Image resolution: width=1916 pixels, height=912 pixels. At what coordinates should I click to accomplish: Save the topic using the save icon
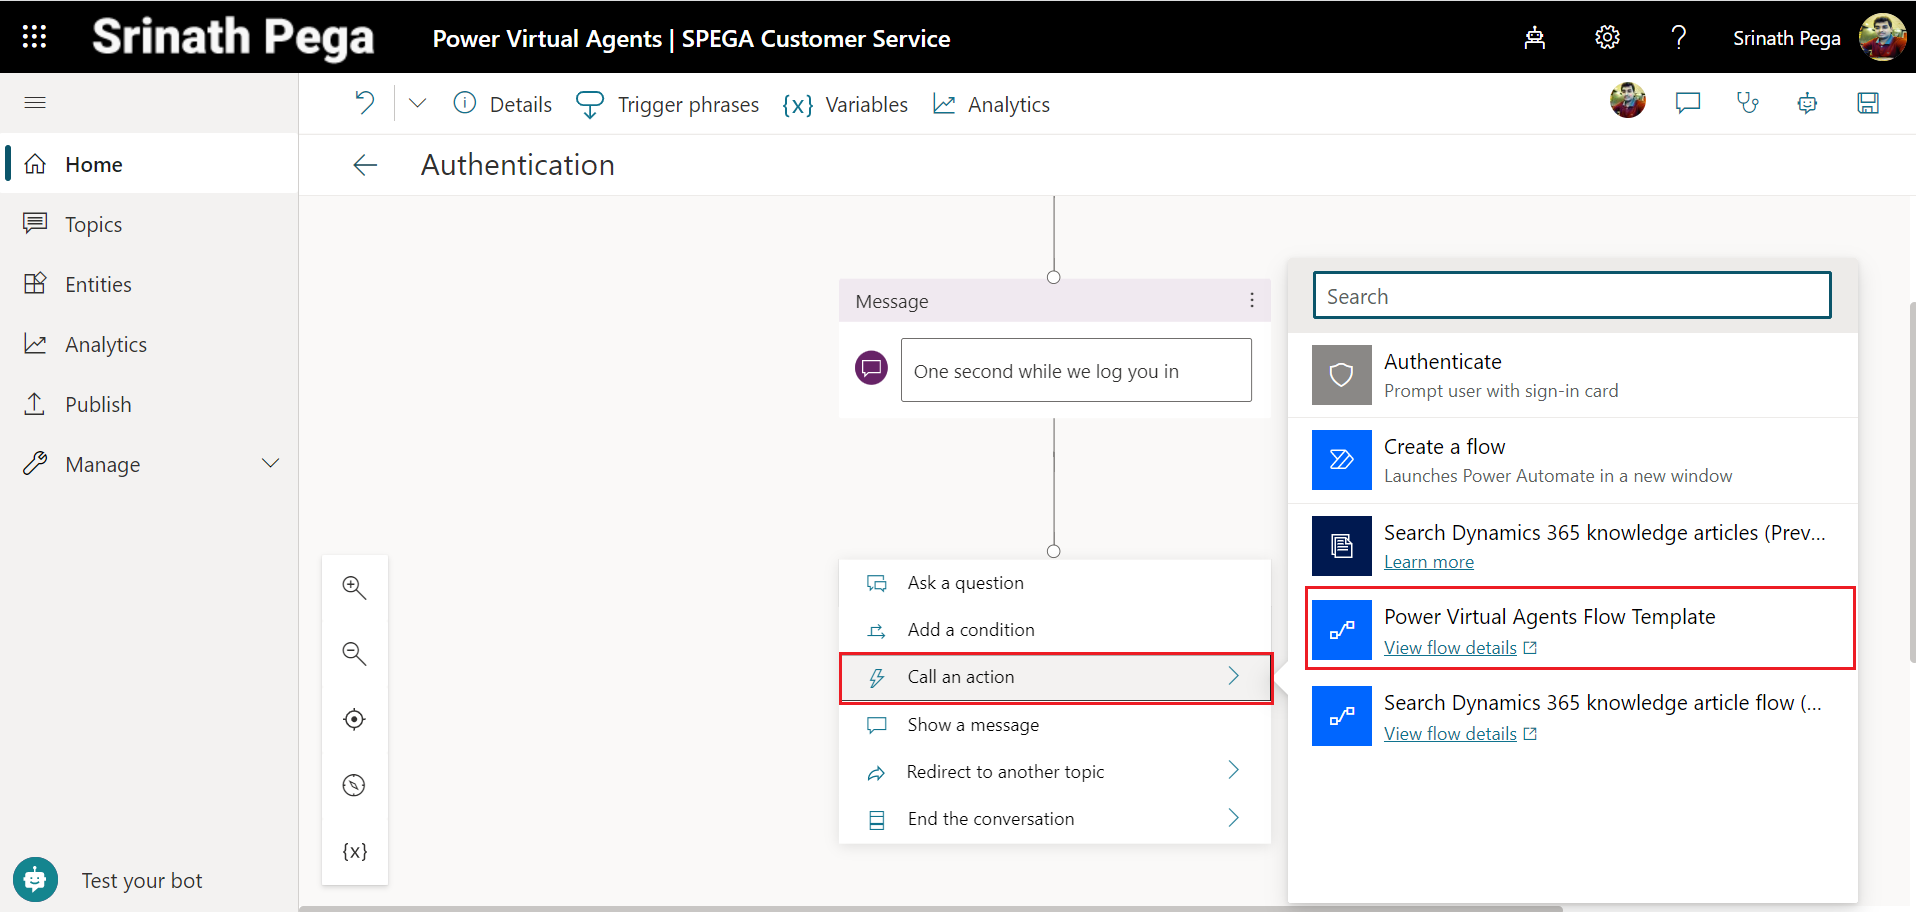1867,102
